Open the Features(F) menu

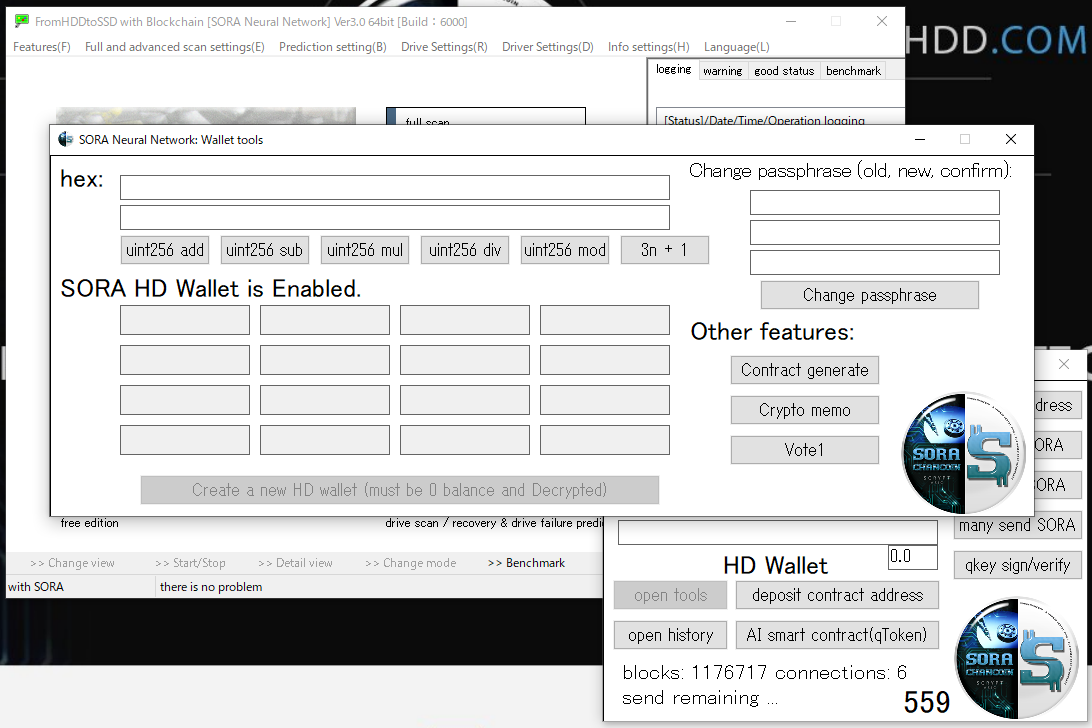[42, 47]
